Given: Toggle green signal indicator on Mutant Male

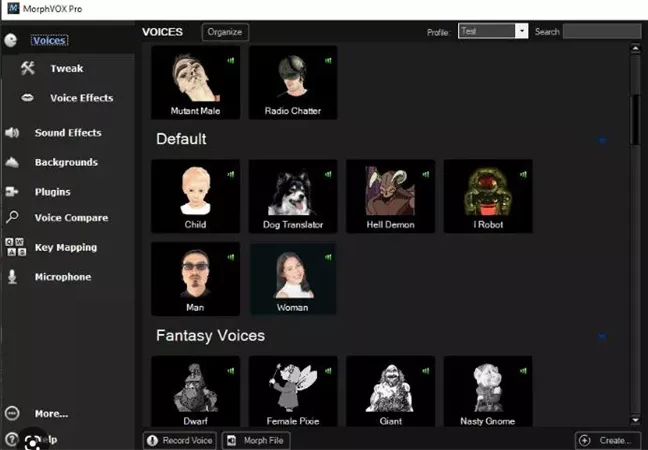Looking at the screenshot, I should point(231,61).
